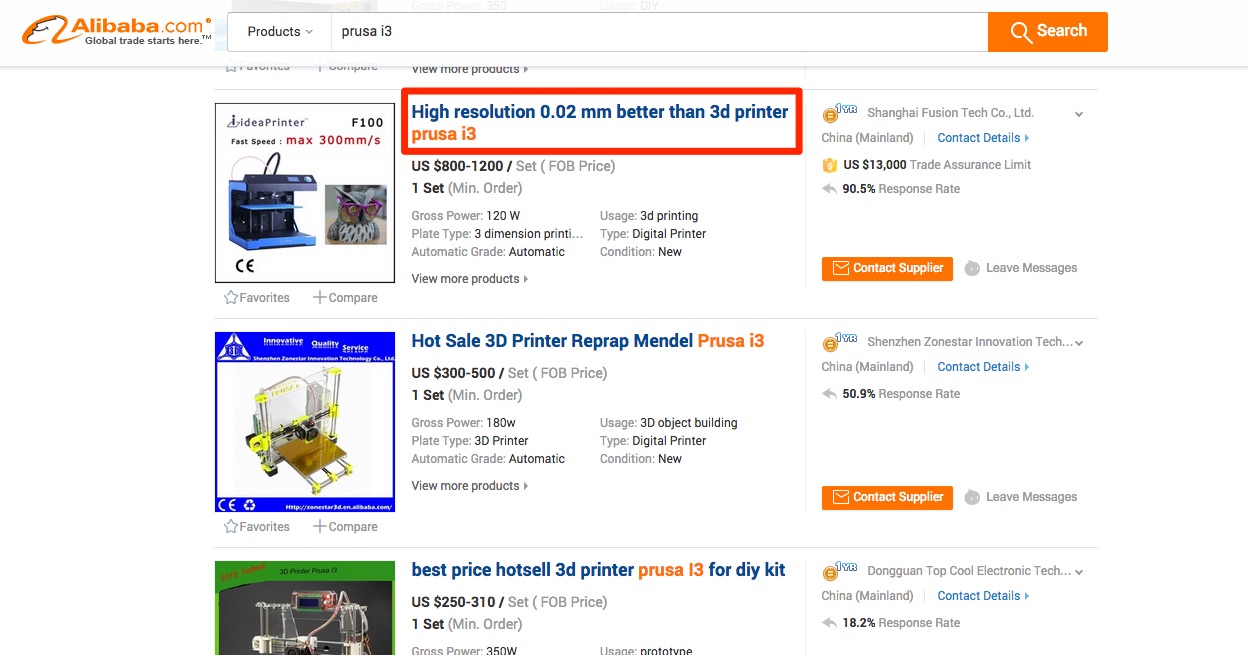Screen dimensions: 1248x655
Task: Toggle Favorites for the Zonestar Prusa i3 listing
Action: click(x=257, y=526)
